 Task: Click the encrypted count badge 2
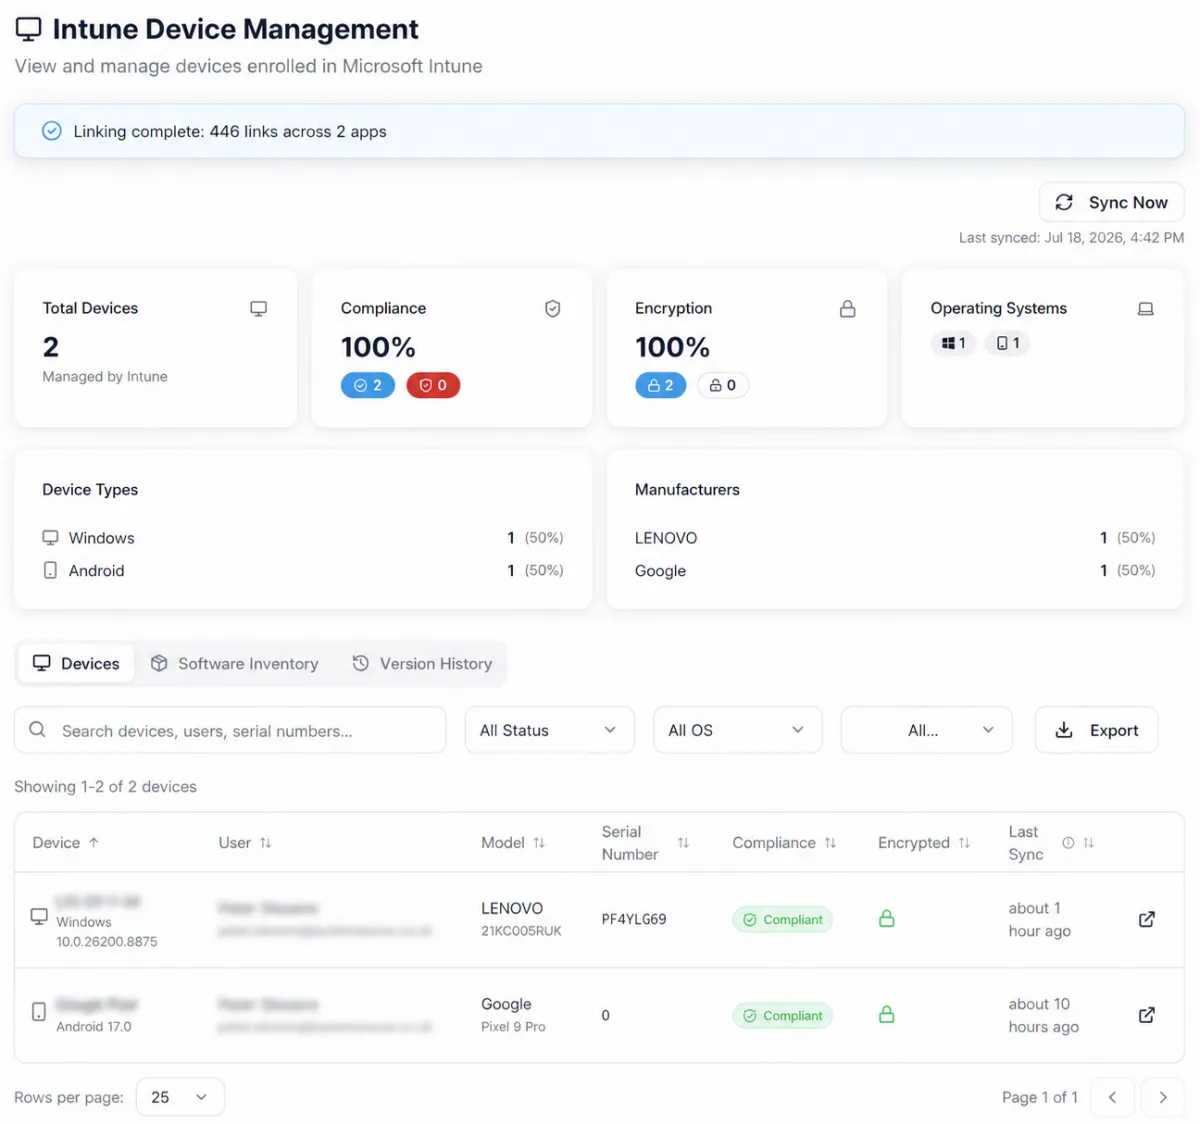(660, 385)
